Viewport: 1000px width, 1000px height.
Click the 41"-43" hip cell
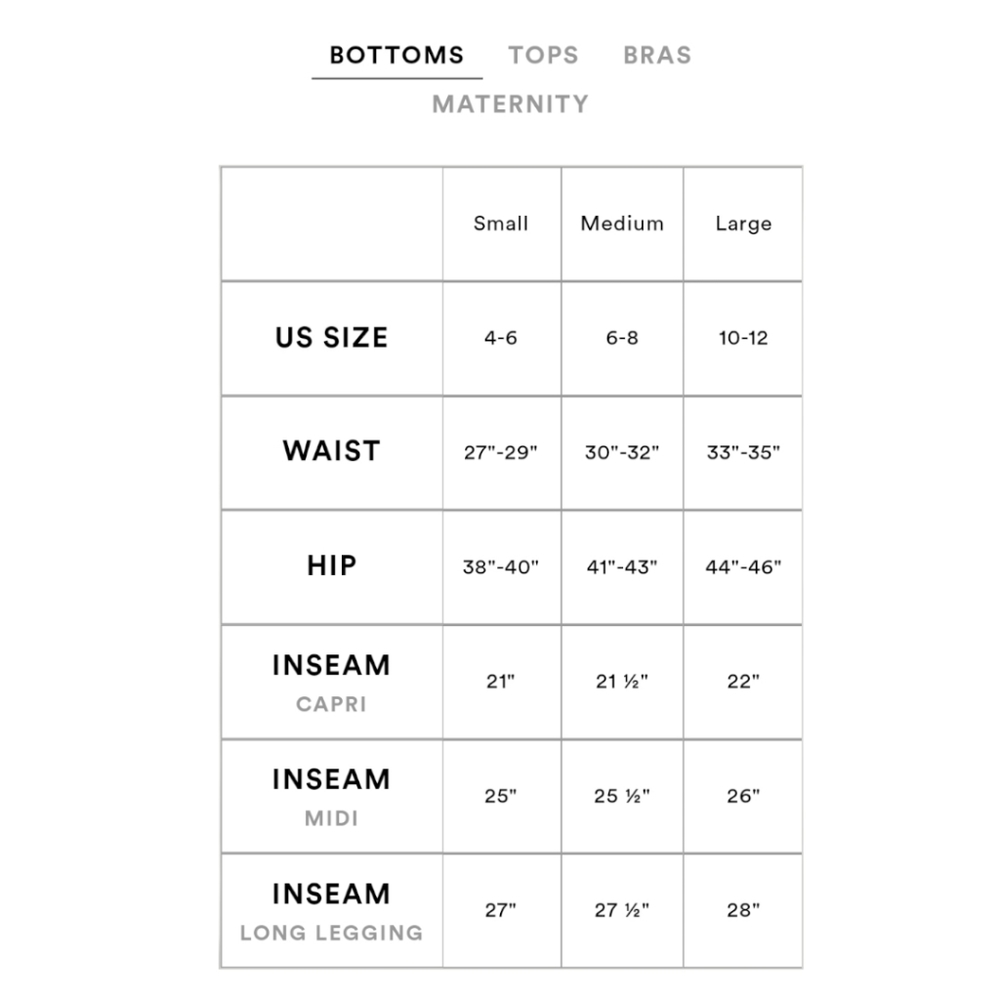(622, 567)
